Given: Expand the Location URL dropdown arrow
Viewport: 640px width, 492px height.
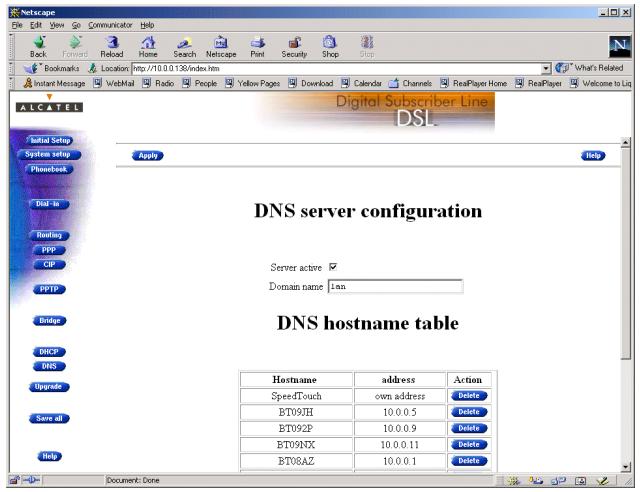Looking at the screenshot, I should point(546,69).
